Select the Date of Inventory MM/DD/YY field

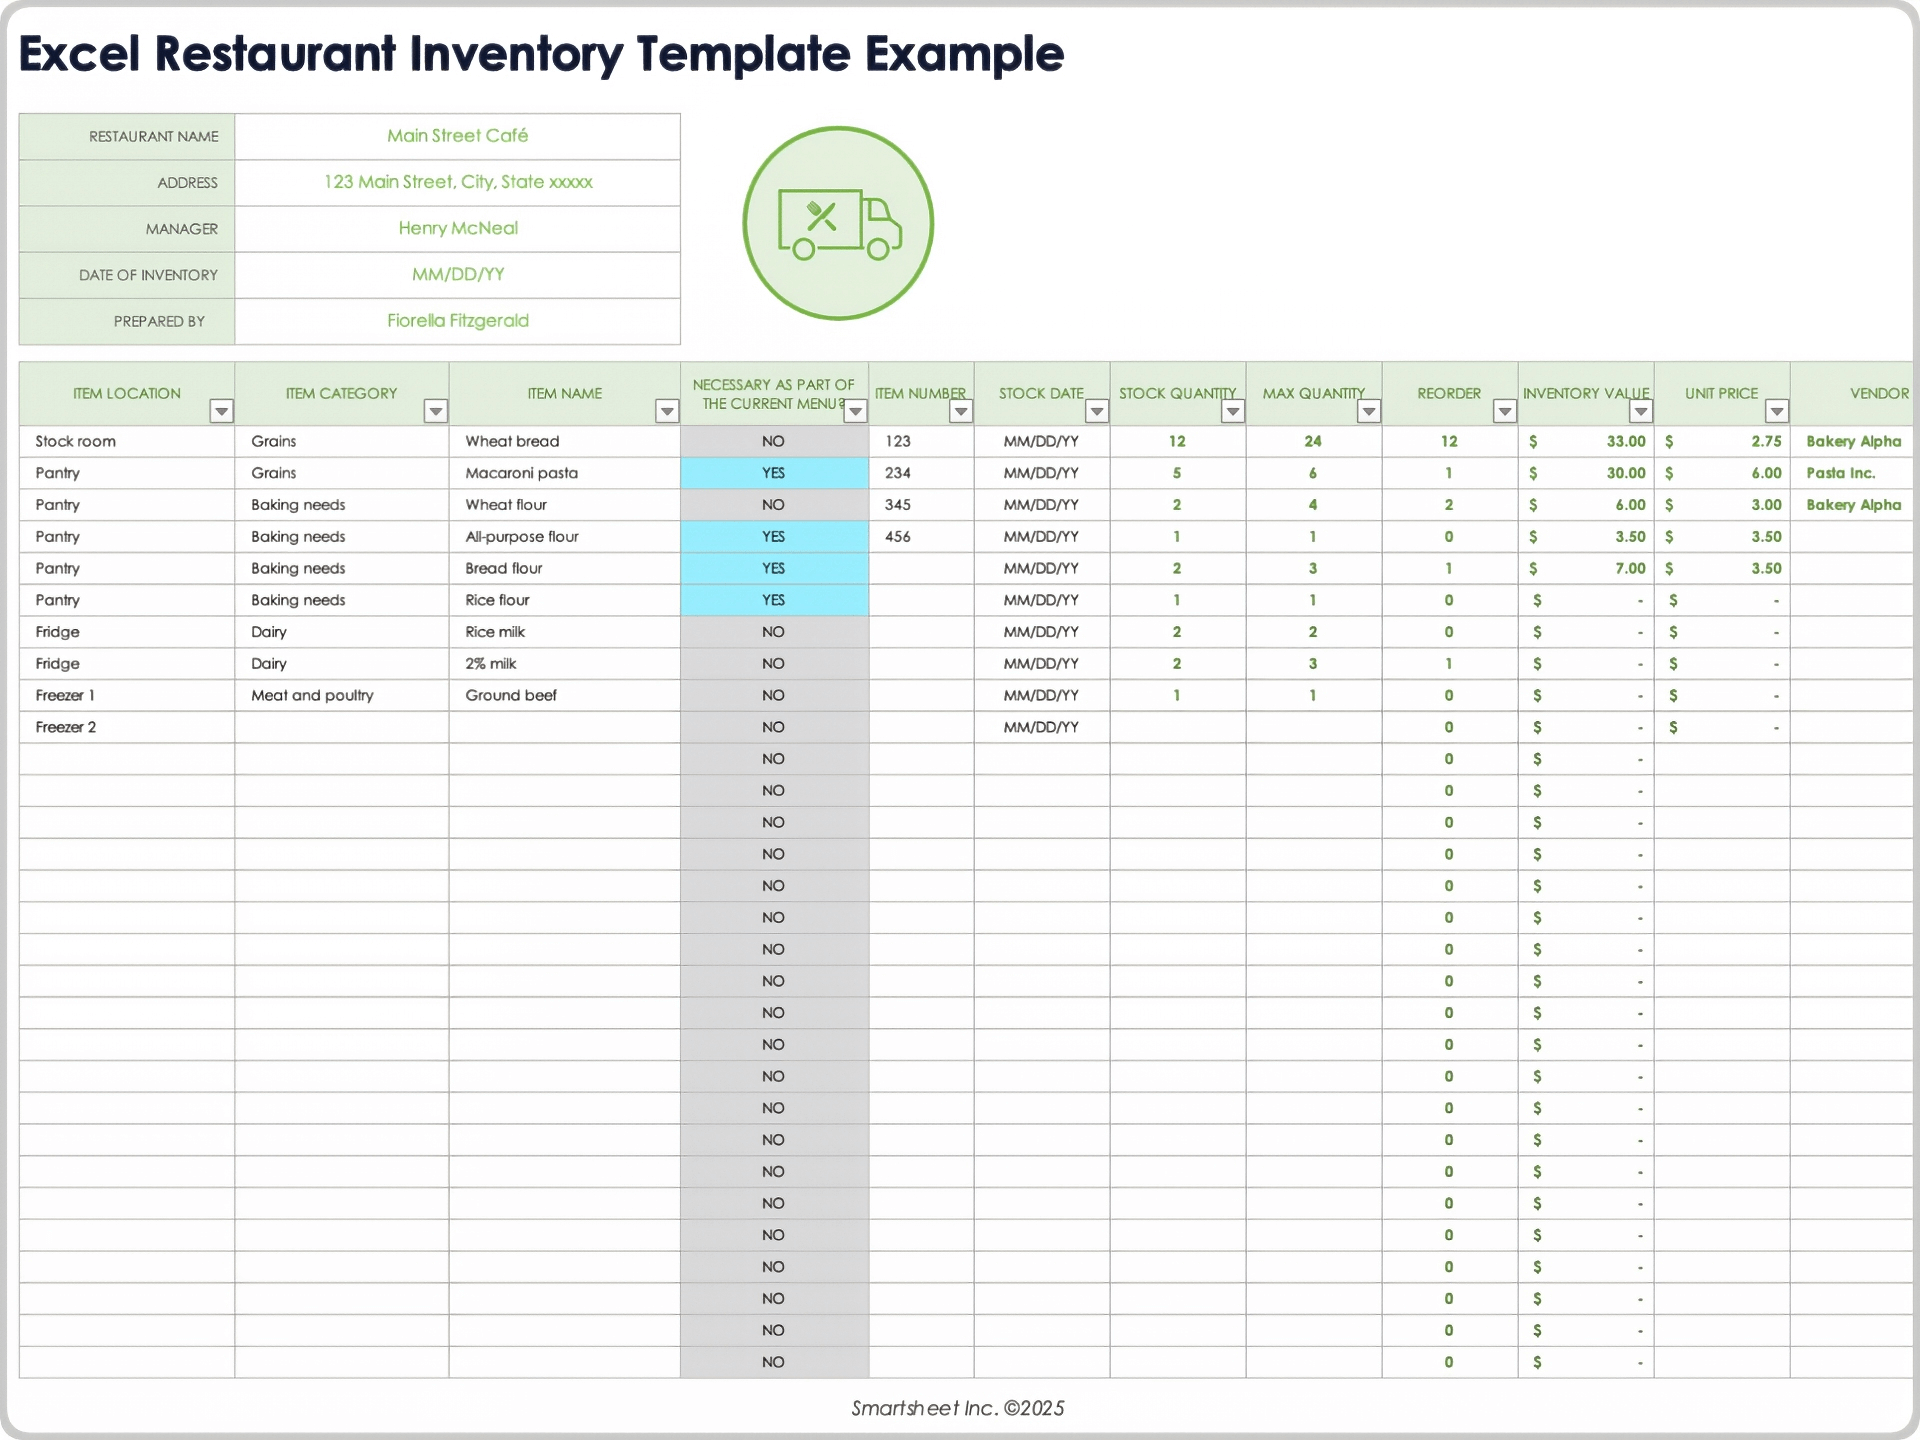click(457, 274)
